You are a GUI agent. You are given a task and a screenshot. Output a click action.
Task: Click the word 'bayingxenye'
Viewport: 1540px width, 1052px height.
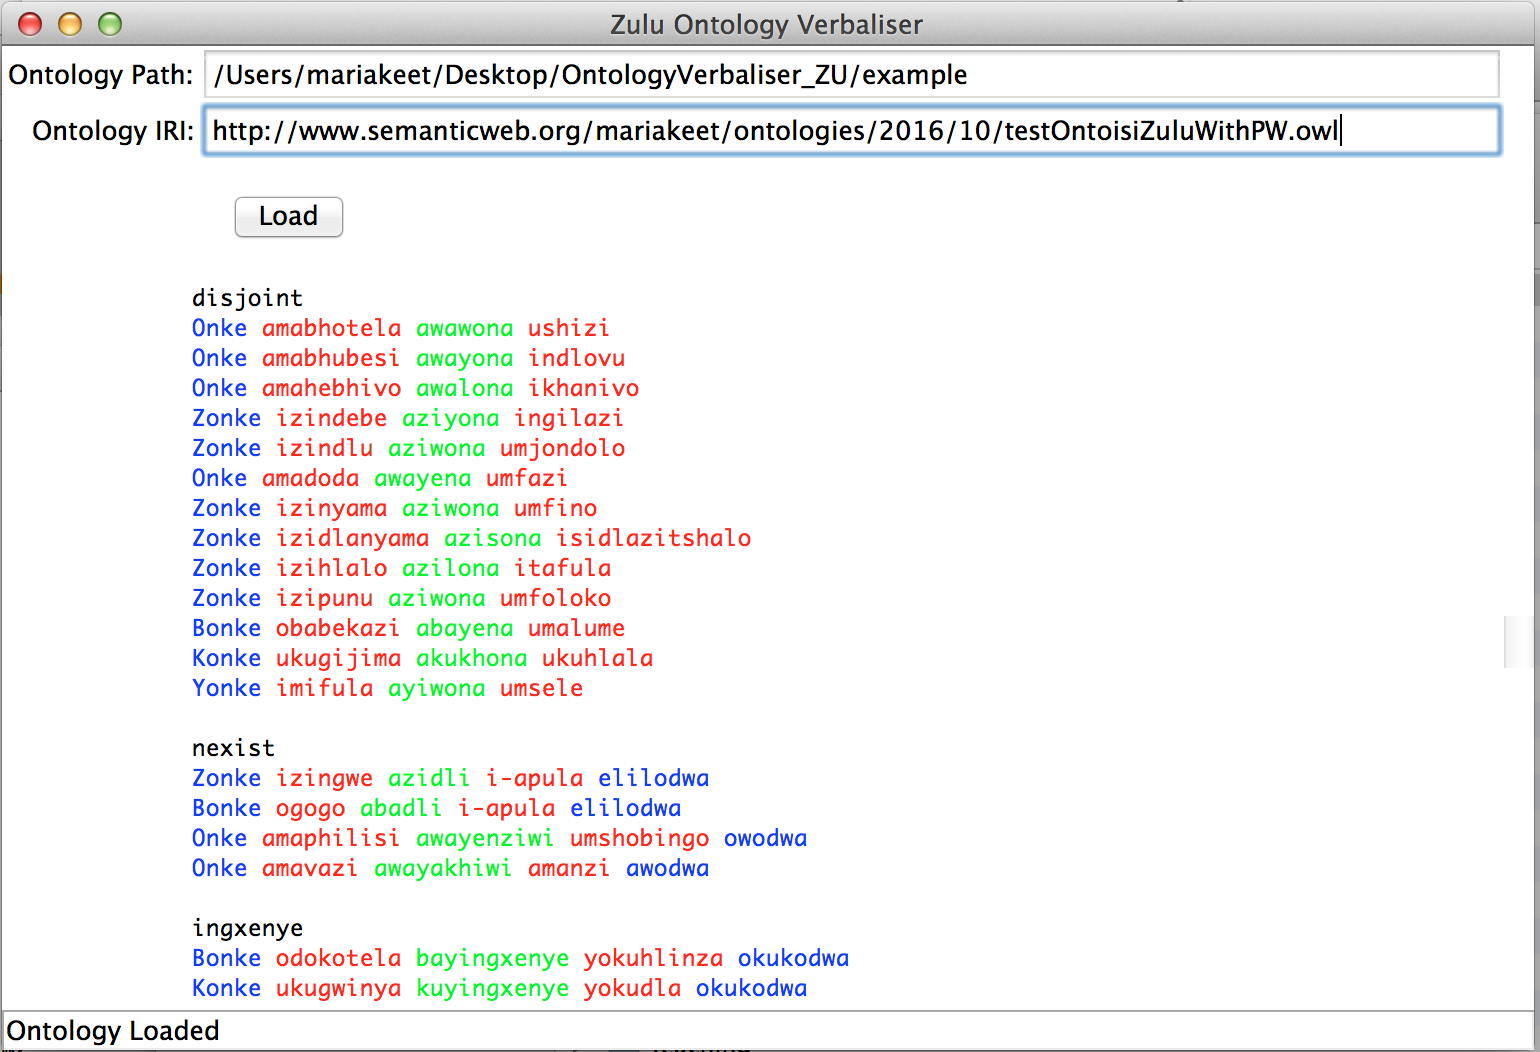coord(492,959)
